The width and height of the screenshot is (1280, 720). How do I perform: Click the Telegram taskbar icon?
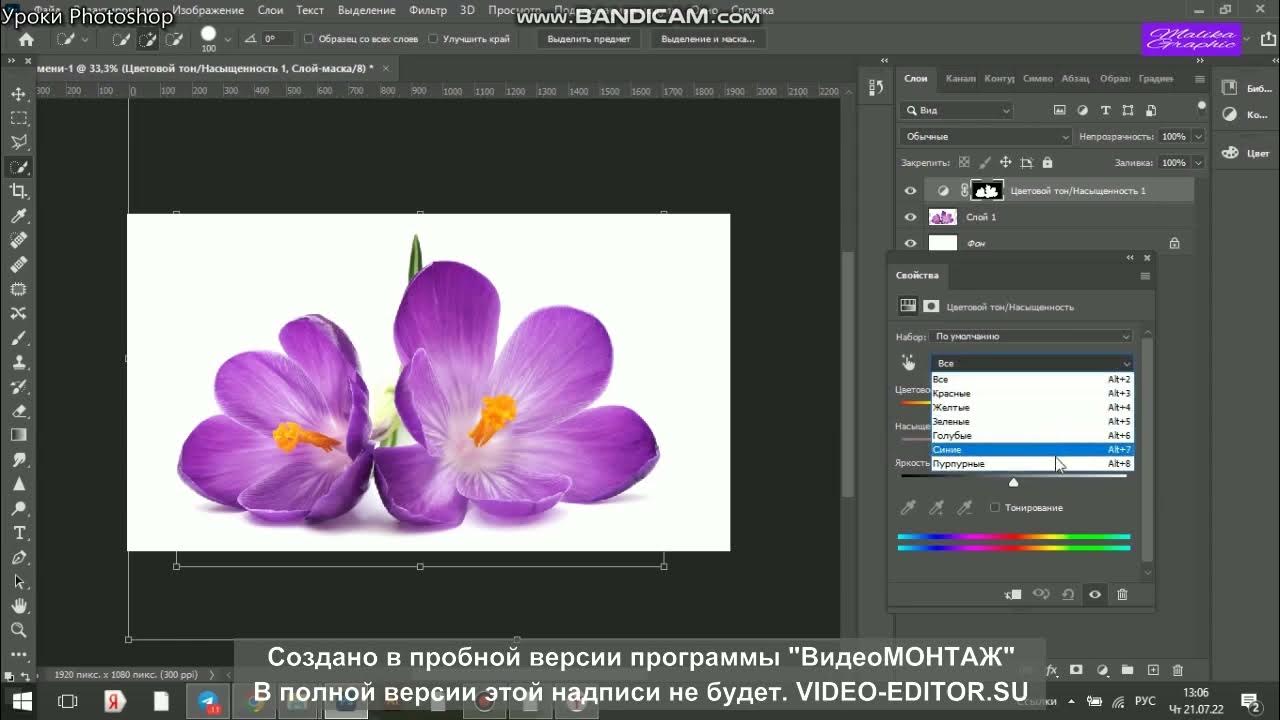pyautogui.click(x=208, y=701)
